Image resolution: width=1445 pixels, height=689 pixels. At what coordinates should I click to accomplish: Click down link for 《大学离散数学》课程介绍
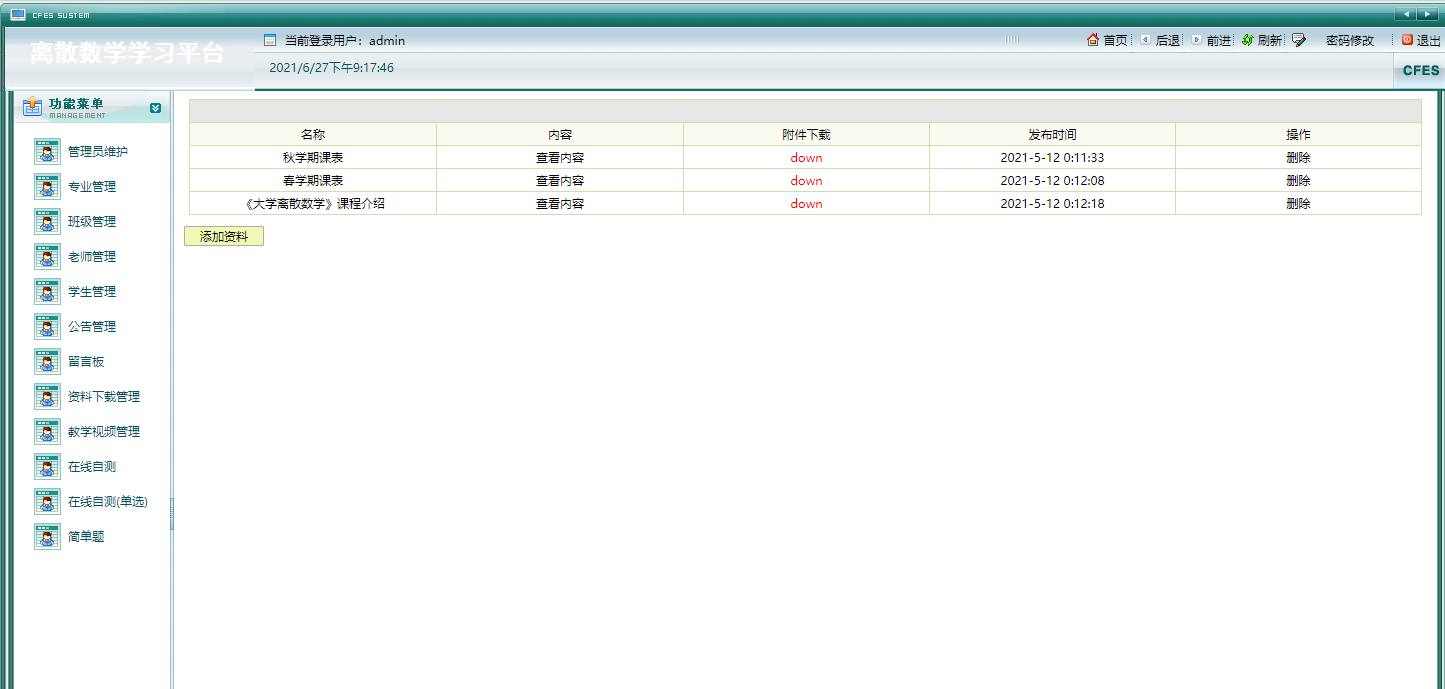806,204
